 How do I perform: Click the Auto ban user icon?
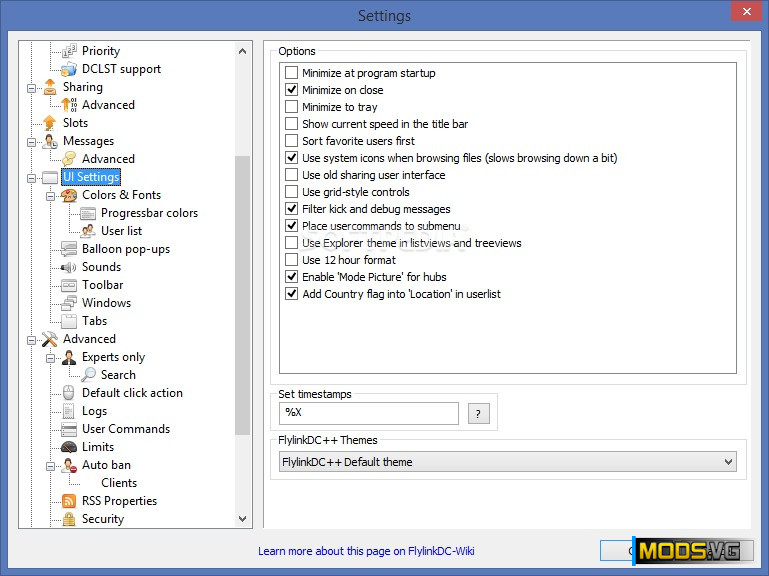69,465
